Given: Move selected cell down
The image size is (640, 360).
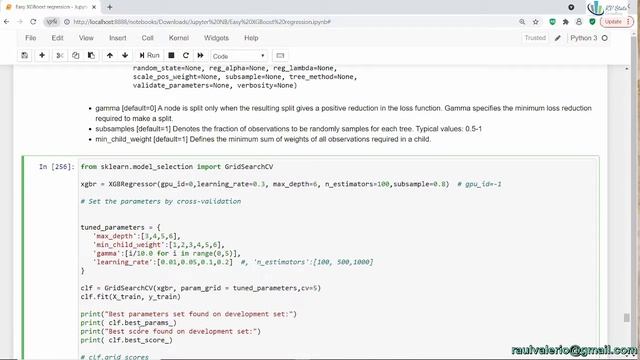Looking at the screenshot, I should click(x=125, y=56).
